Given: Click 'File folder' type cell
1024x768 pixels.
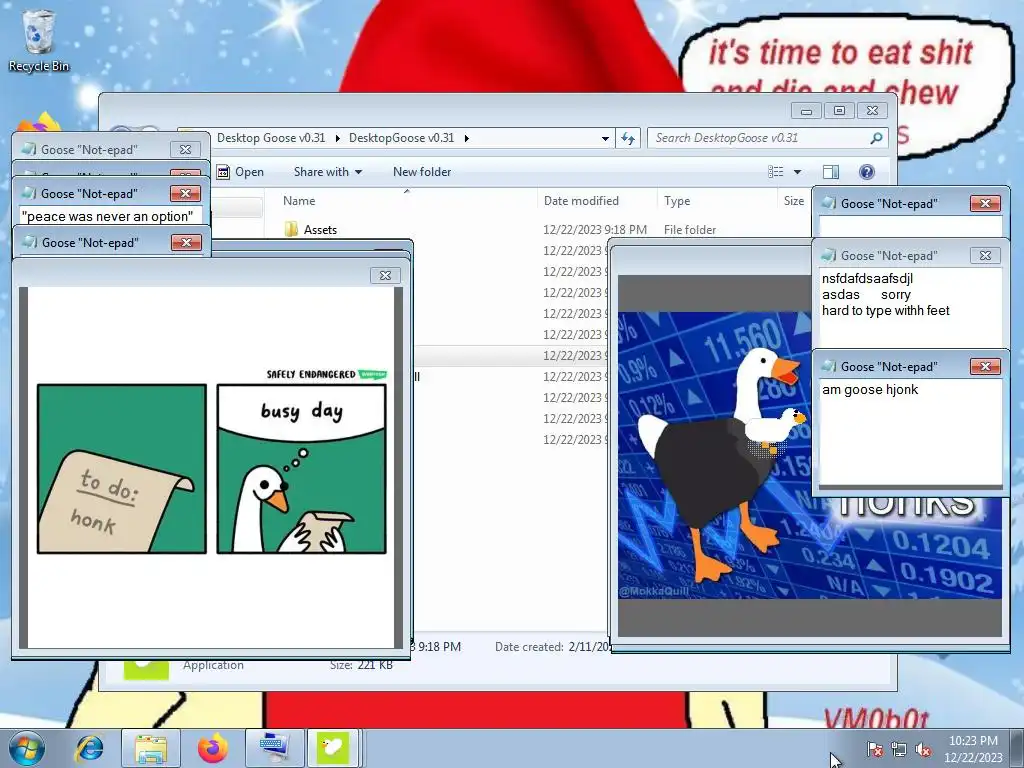Looking at the screenshot, I should point(690,230).
